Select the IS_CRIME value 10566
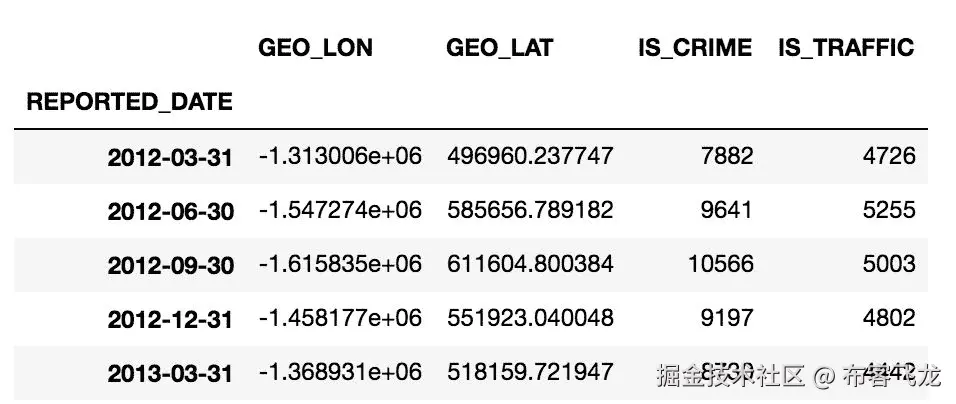 [x=721, y=263]
